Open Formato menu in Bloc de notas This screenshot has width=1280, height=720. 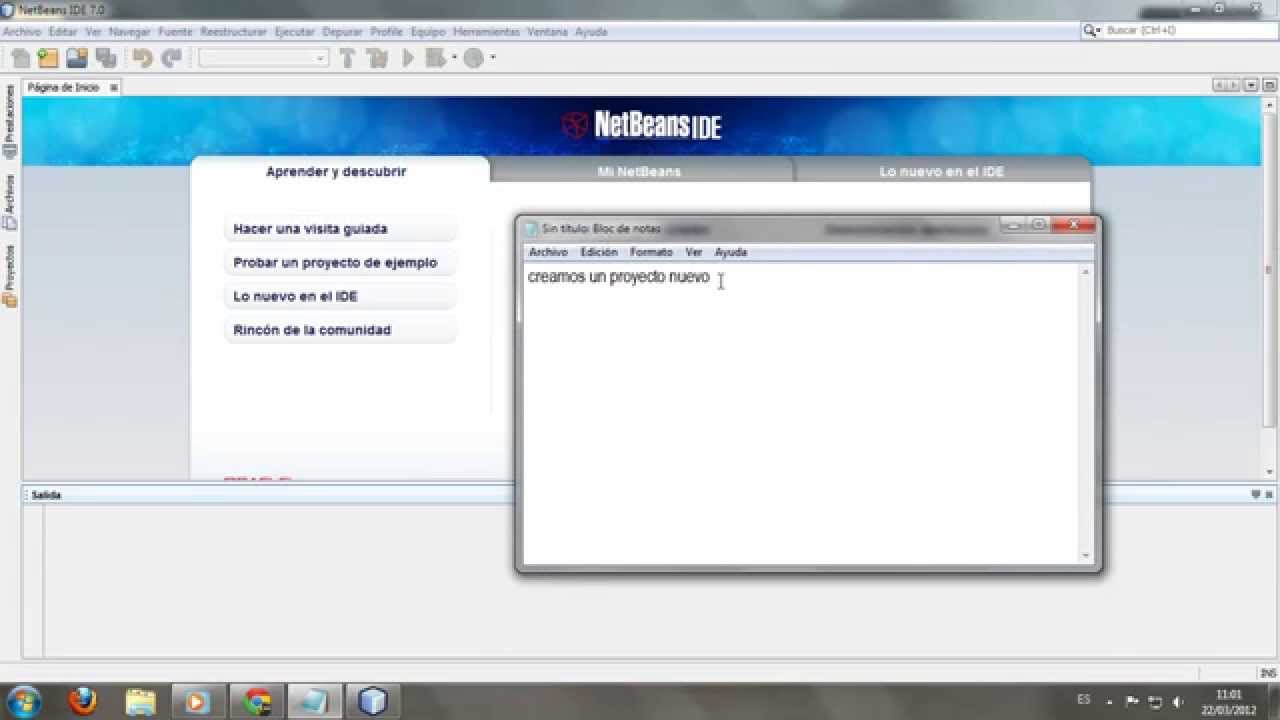(x=651, y=253)
